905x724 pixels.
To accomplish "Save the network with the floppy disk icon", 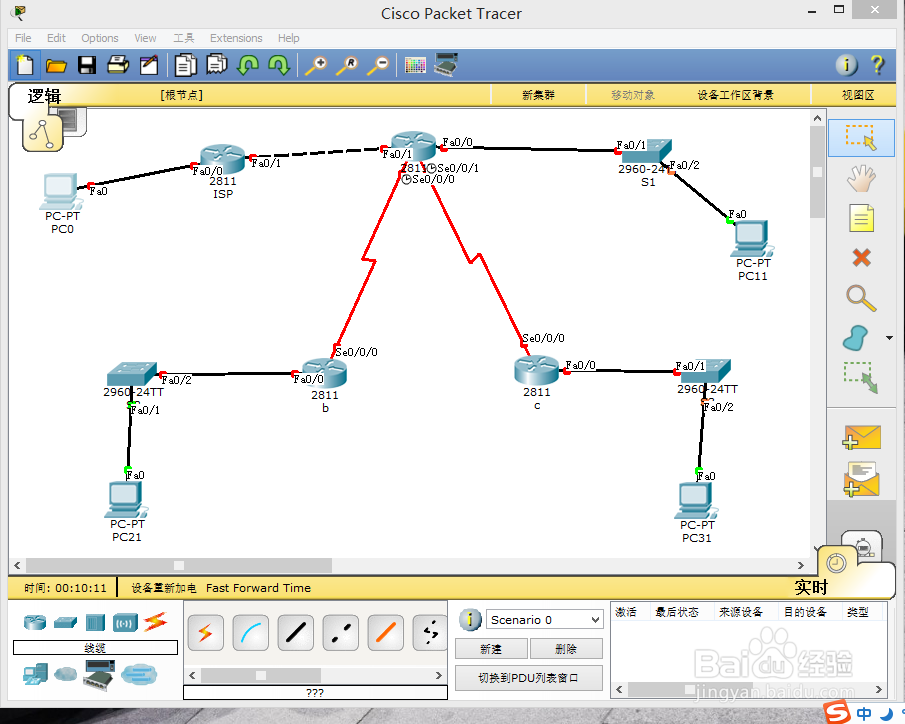I will [87, 65].
